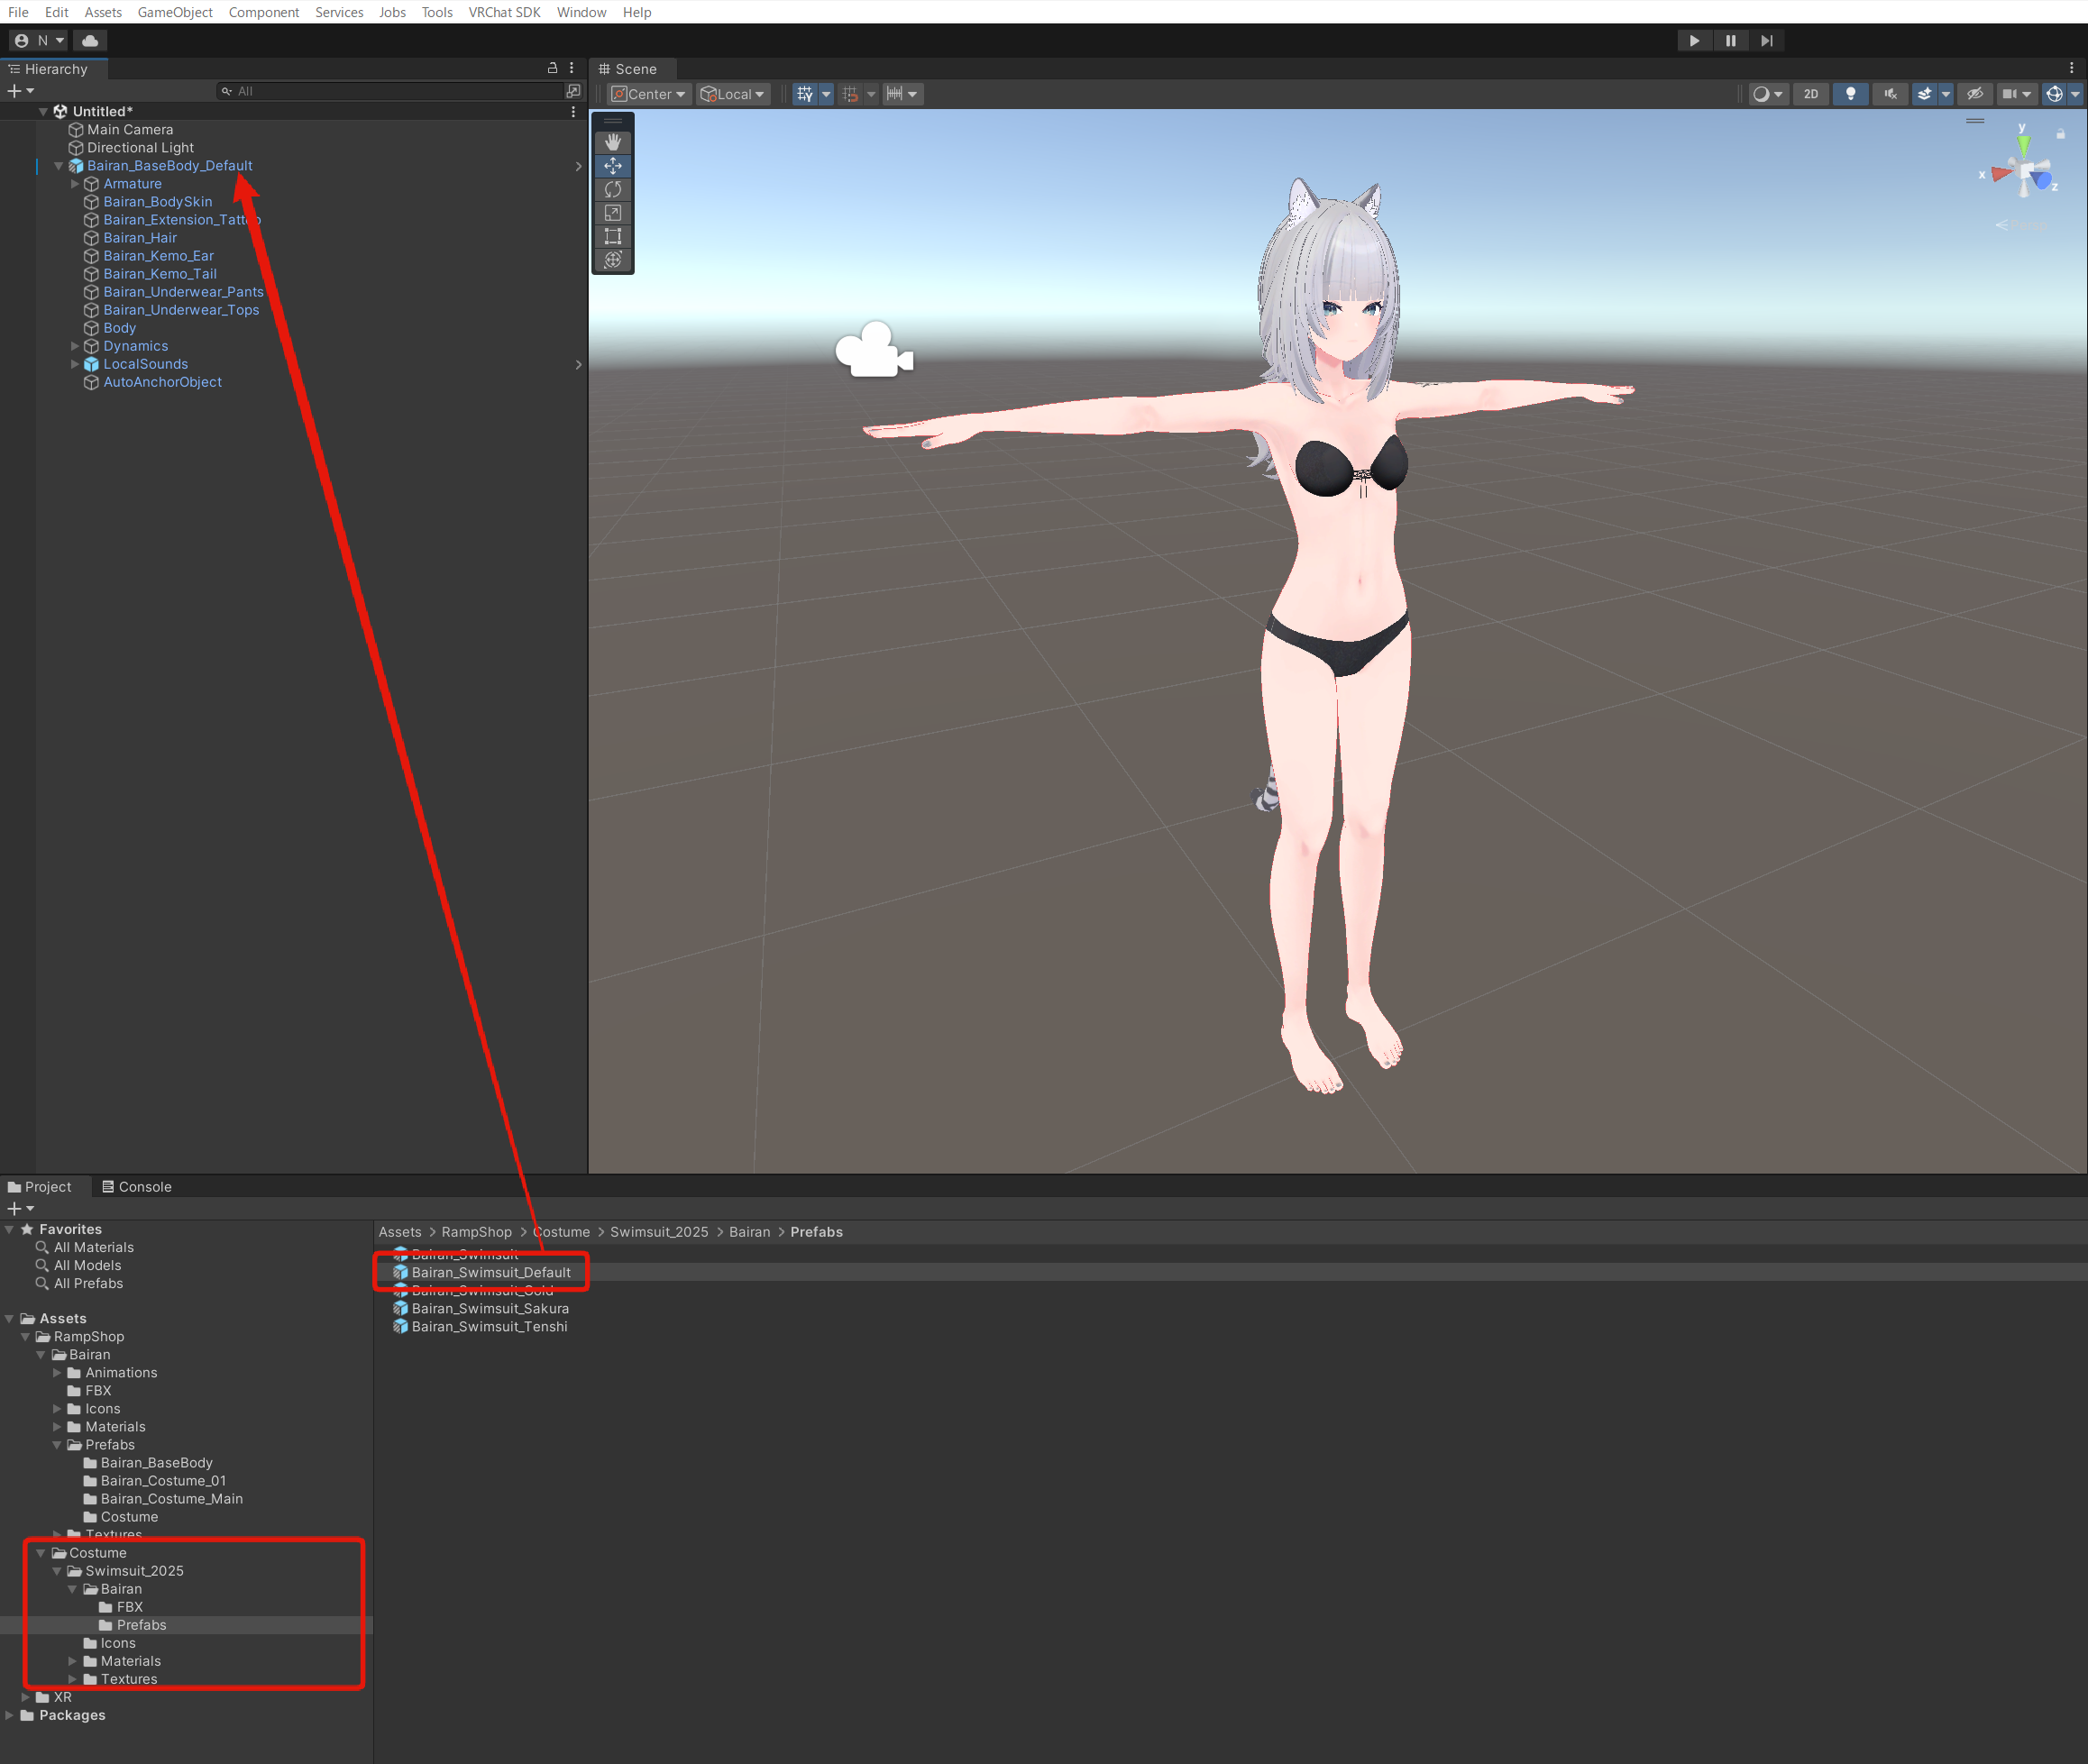The image size is (2088, 1764).
Task: Toggle 2D view mode
Action: (x=1811, y=94)
